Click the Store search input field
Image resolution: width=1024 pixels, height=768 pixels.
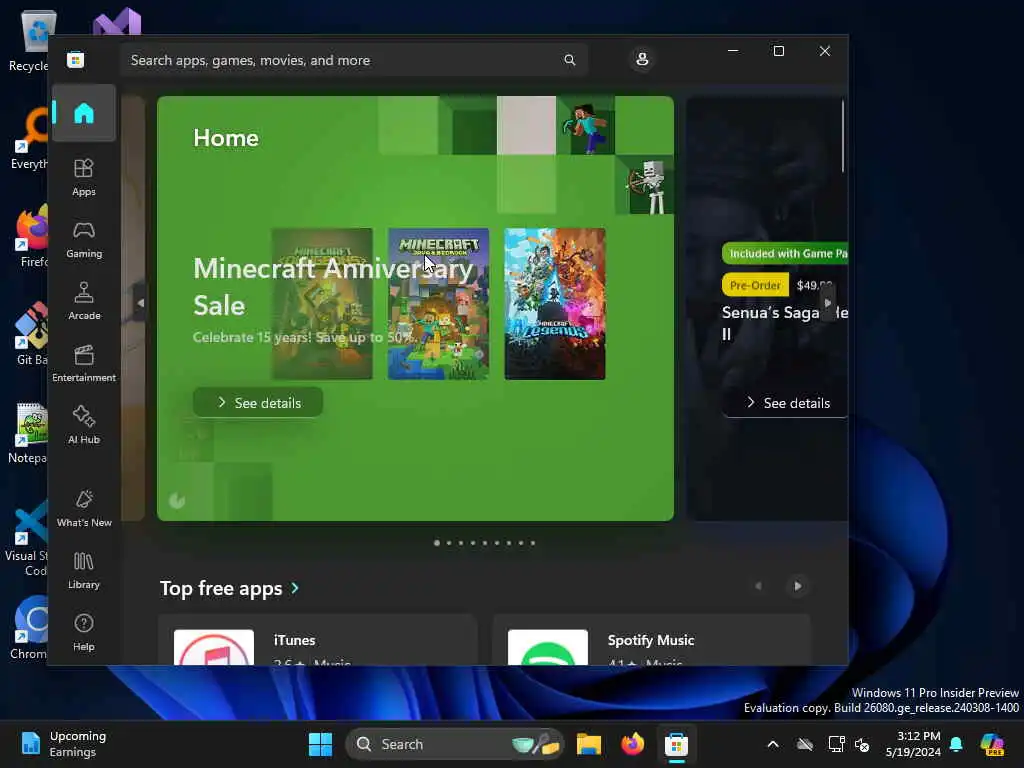tap(354, 60)
